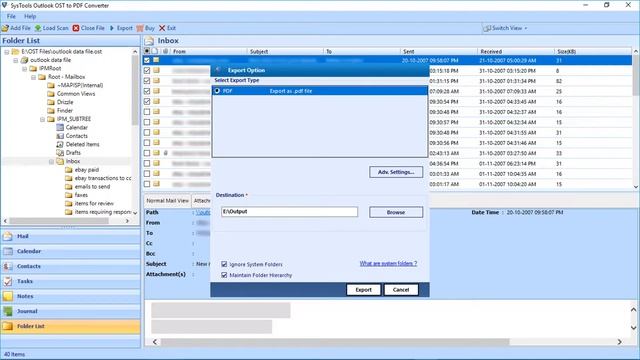Screen dimensions: 640x360
Task: Open the Switch View dropdown
Action: click(505, 28)
